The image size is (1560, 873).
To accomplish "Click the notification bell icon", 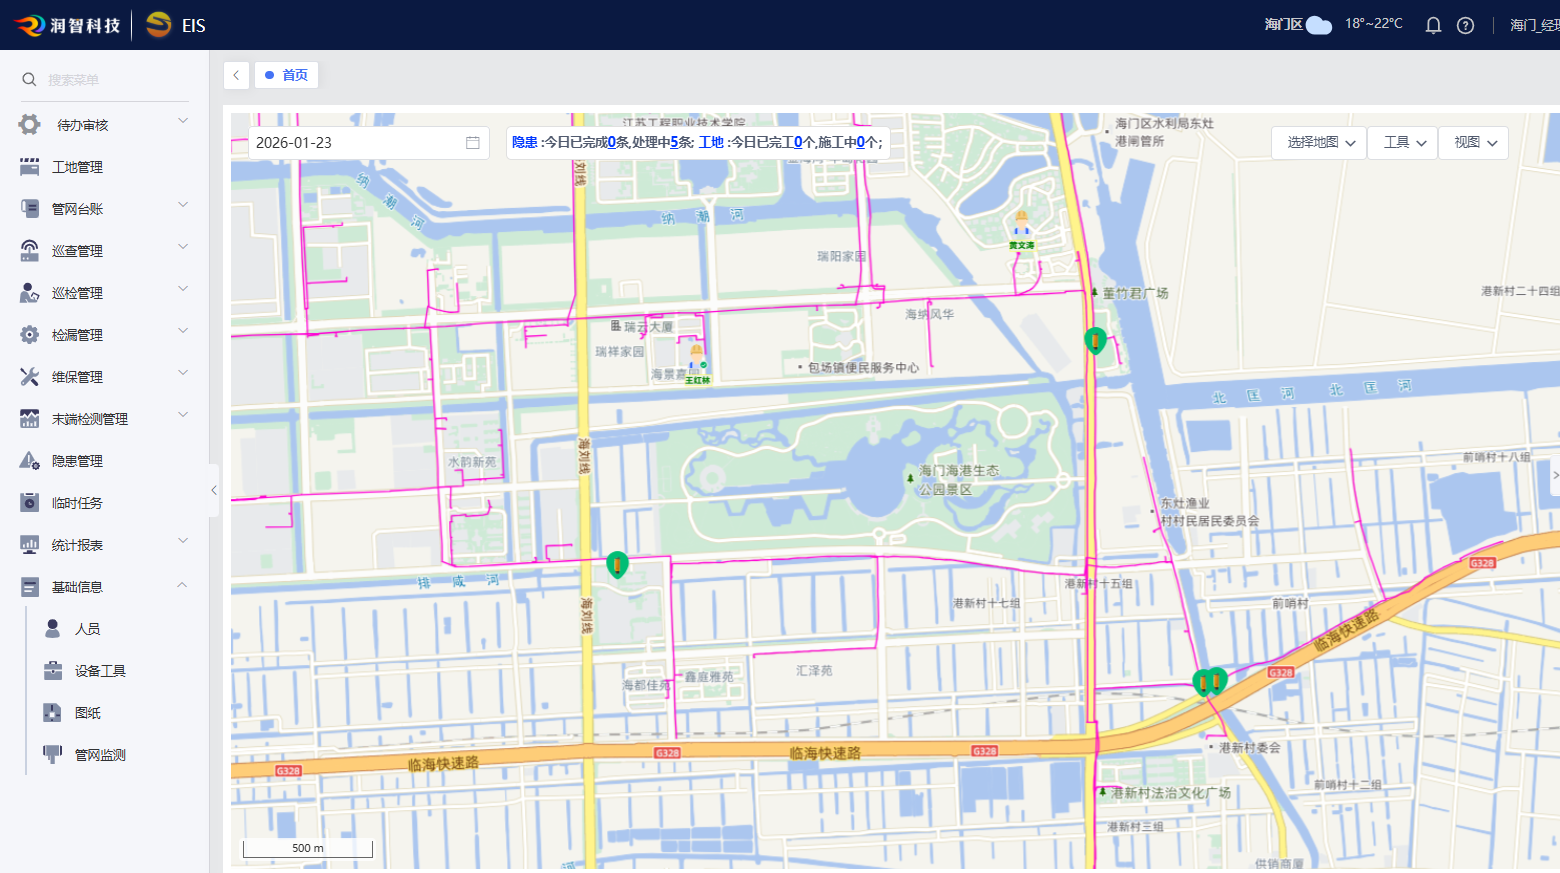I will [1433, 25].
